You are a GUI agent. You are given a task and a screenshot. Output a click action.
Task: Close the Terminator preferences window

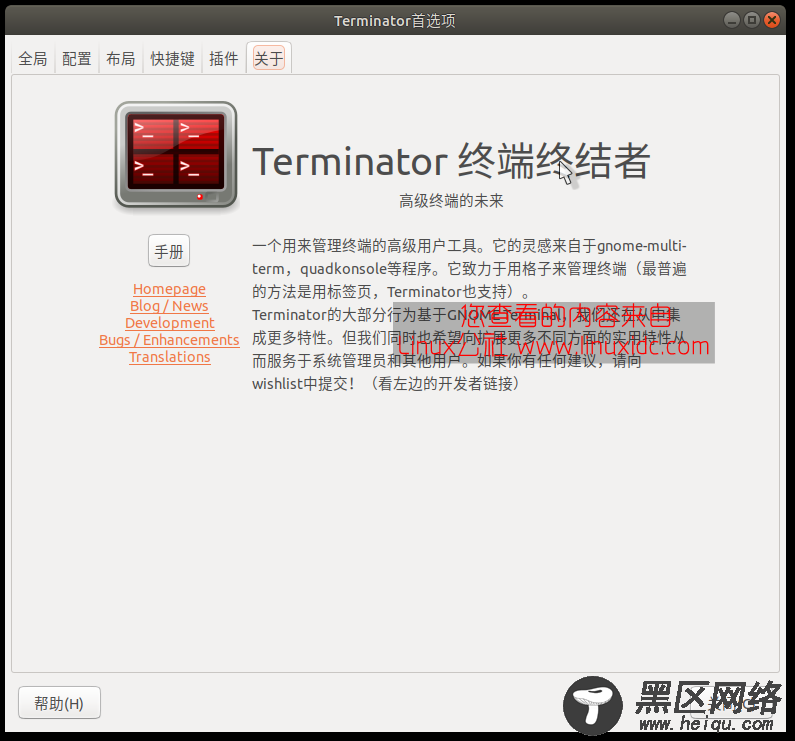click(x=772, y=20)
